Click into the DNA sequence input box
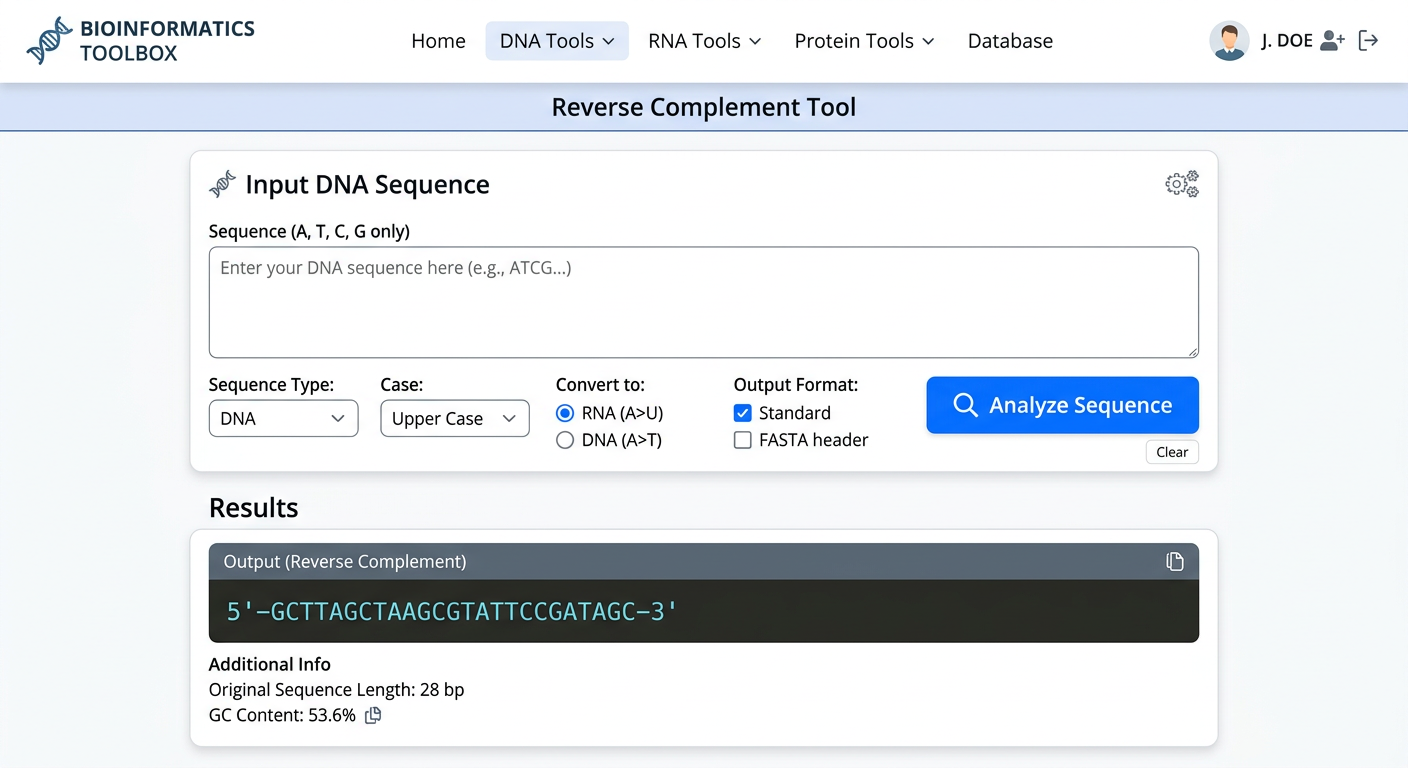 click(703, 302)
